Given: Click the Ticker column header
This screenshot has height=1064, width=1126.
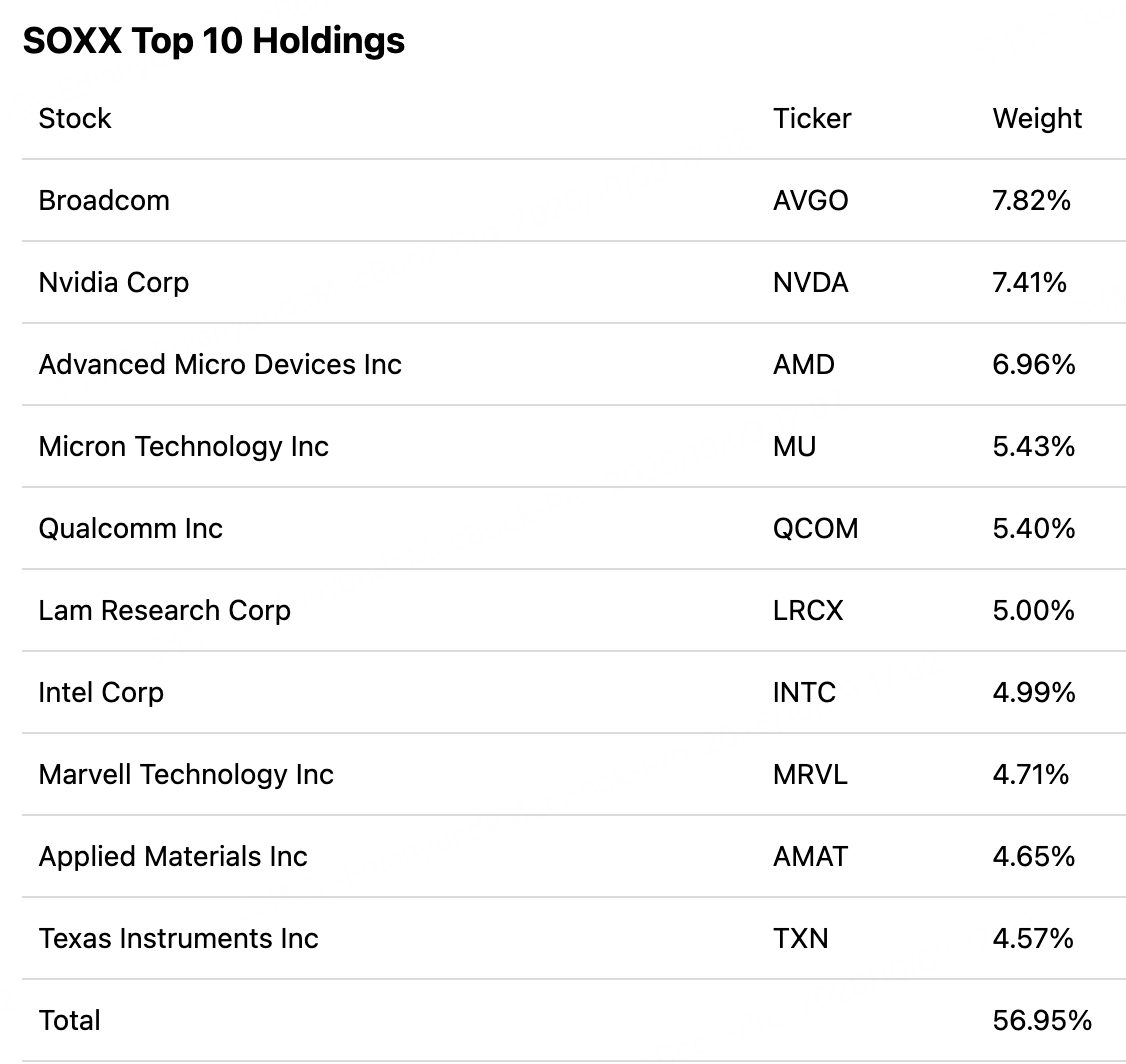Looking at the screenshot, I should point(812,118).
